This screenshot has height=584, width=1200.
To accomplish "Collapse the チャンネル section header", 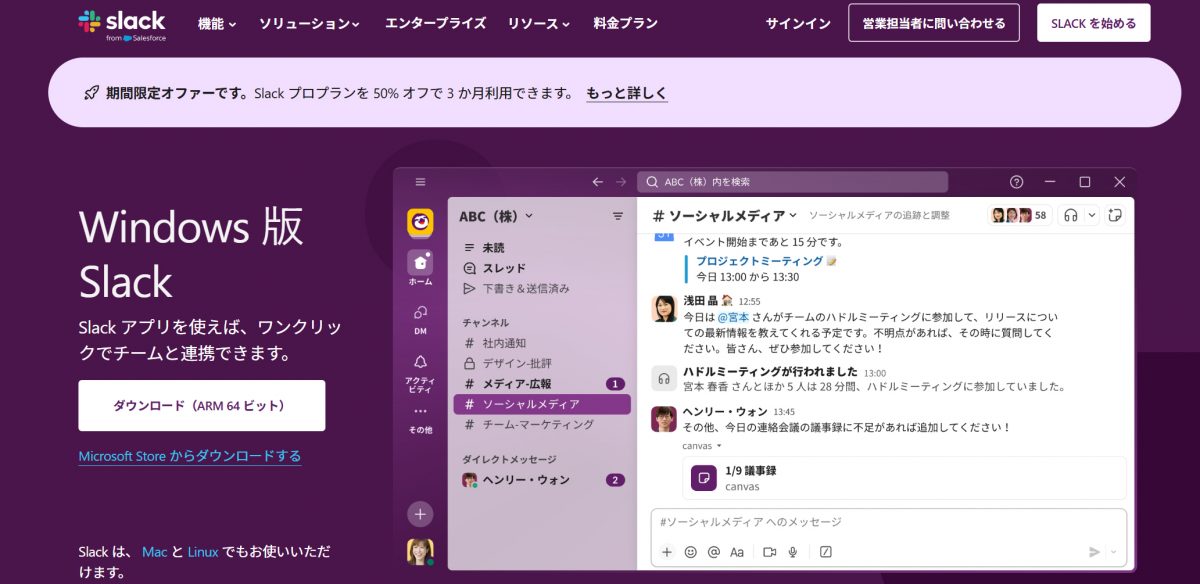I will click(485, 323).
